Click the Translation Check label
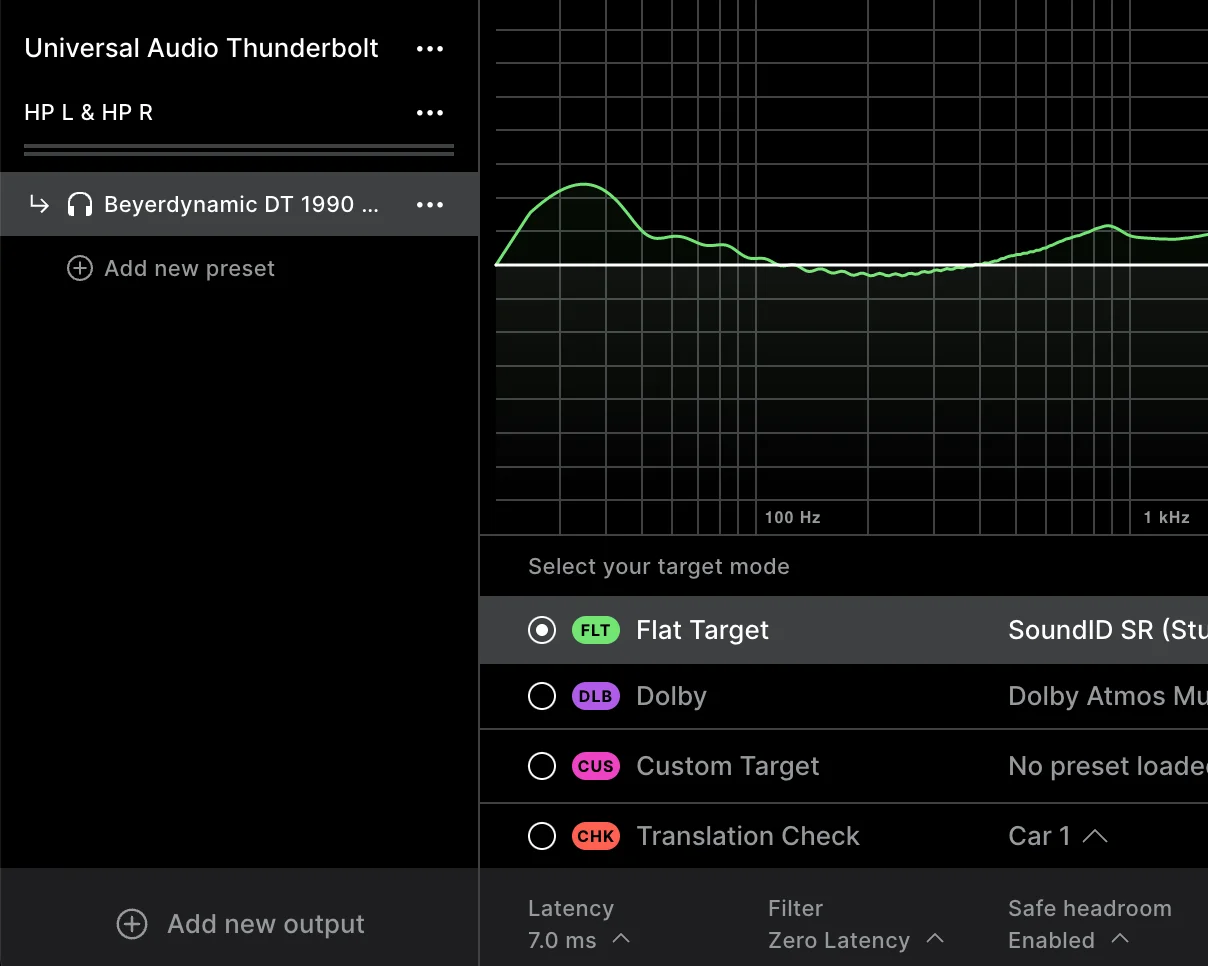The width and height of the screenshot is (1208, 966). point(748,836)
